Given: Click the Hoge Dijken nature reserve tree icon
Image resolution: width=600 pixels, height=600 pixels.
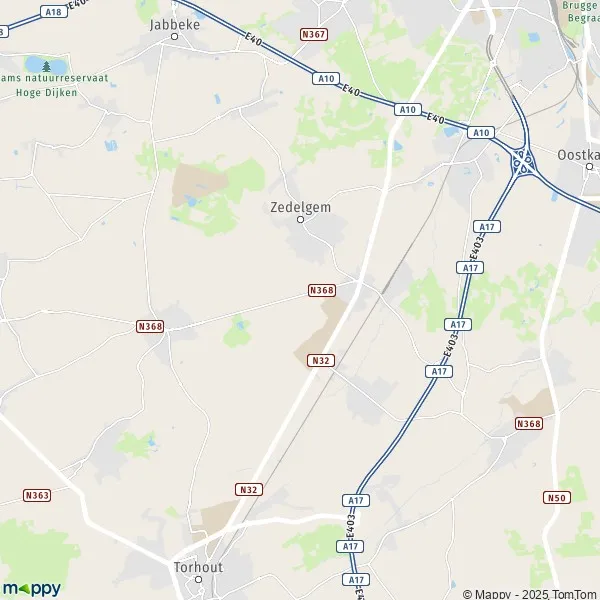Looking at the screenshot, I should point(47,66).
